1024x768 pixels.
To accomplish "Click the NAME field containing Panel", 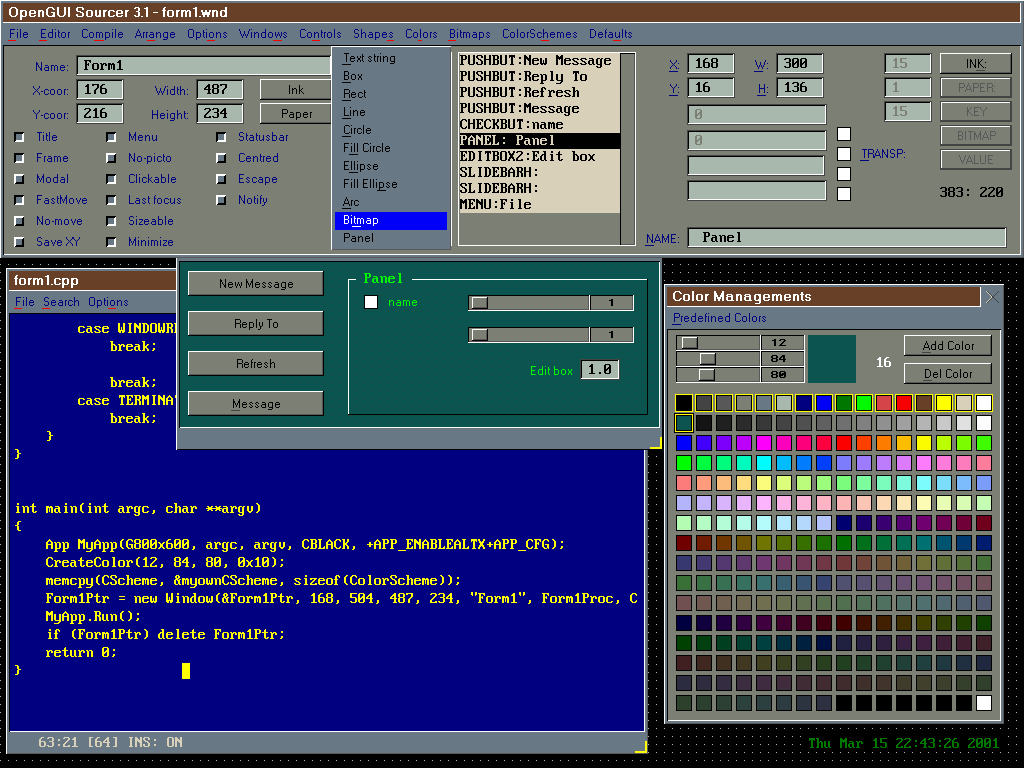I will (x=846, y=238).
